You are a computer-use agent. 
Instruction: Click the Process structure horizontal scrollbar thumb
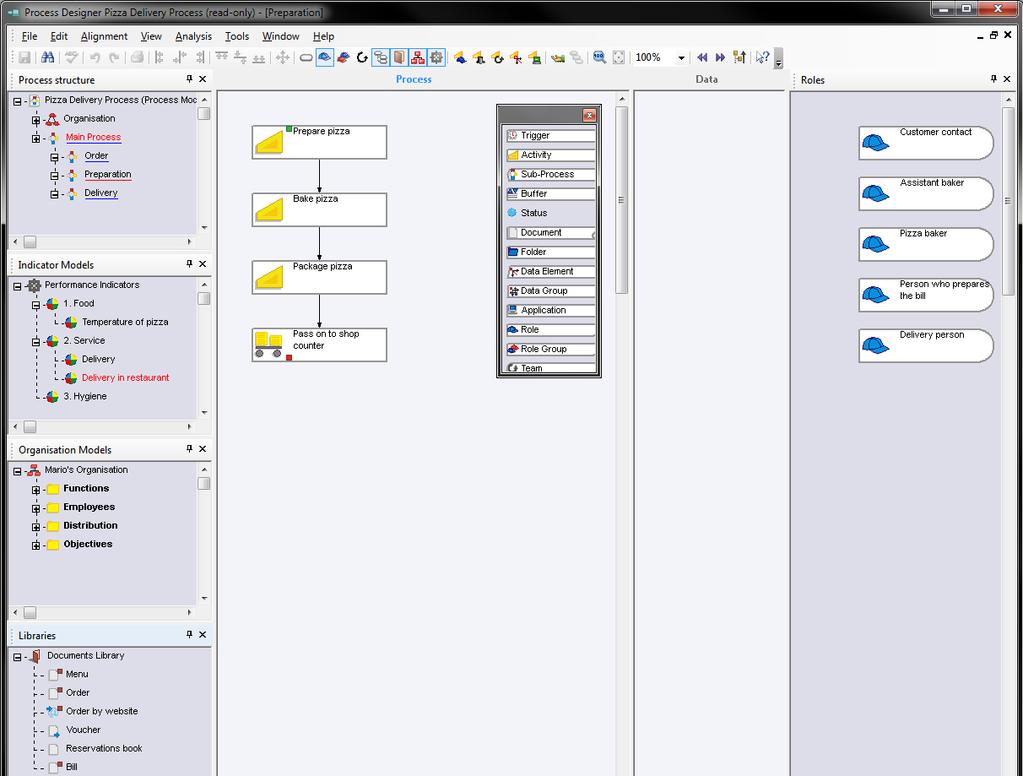click(30, 241)
